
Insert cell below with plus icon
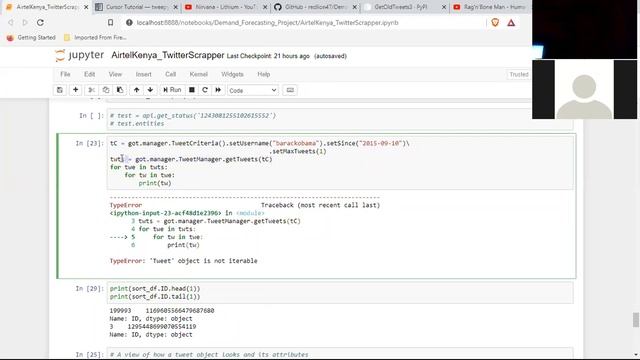76,90
